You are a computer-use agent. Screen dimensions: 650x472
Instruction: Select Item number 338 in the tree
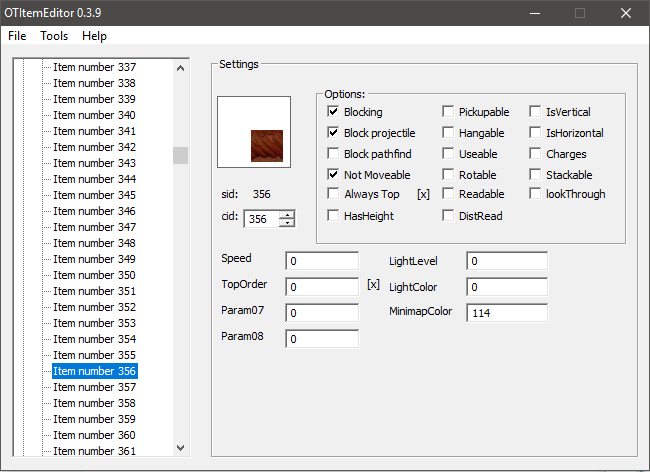coord(95,83)
